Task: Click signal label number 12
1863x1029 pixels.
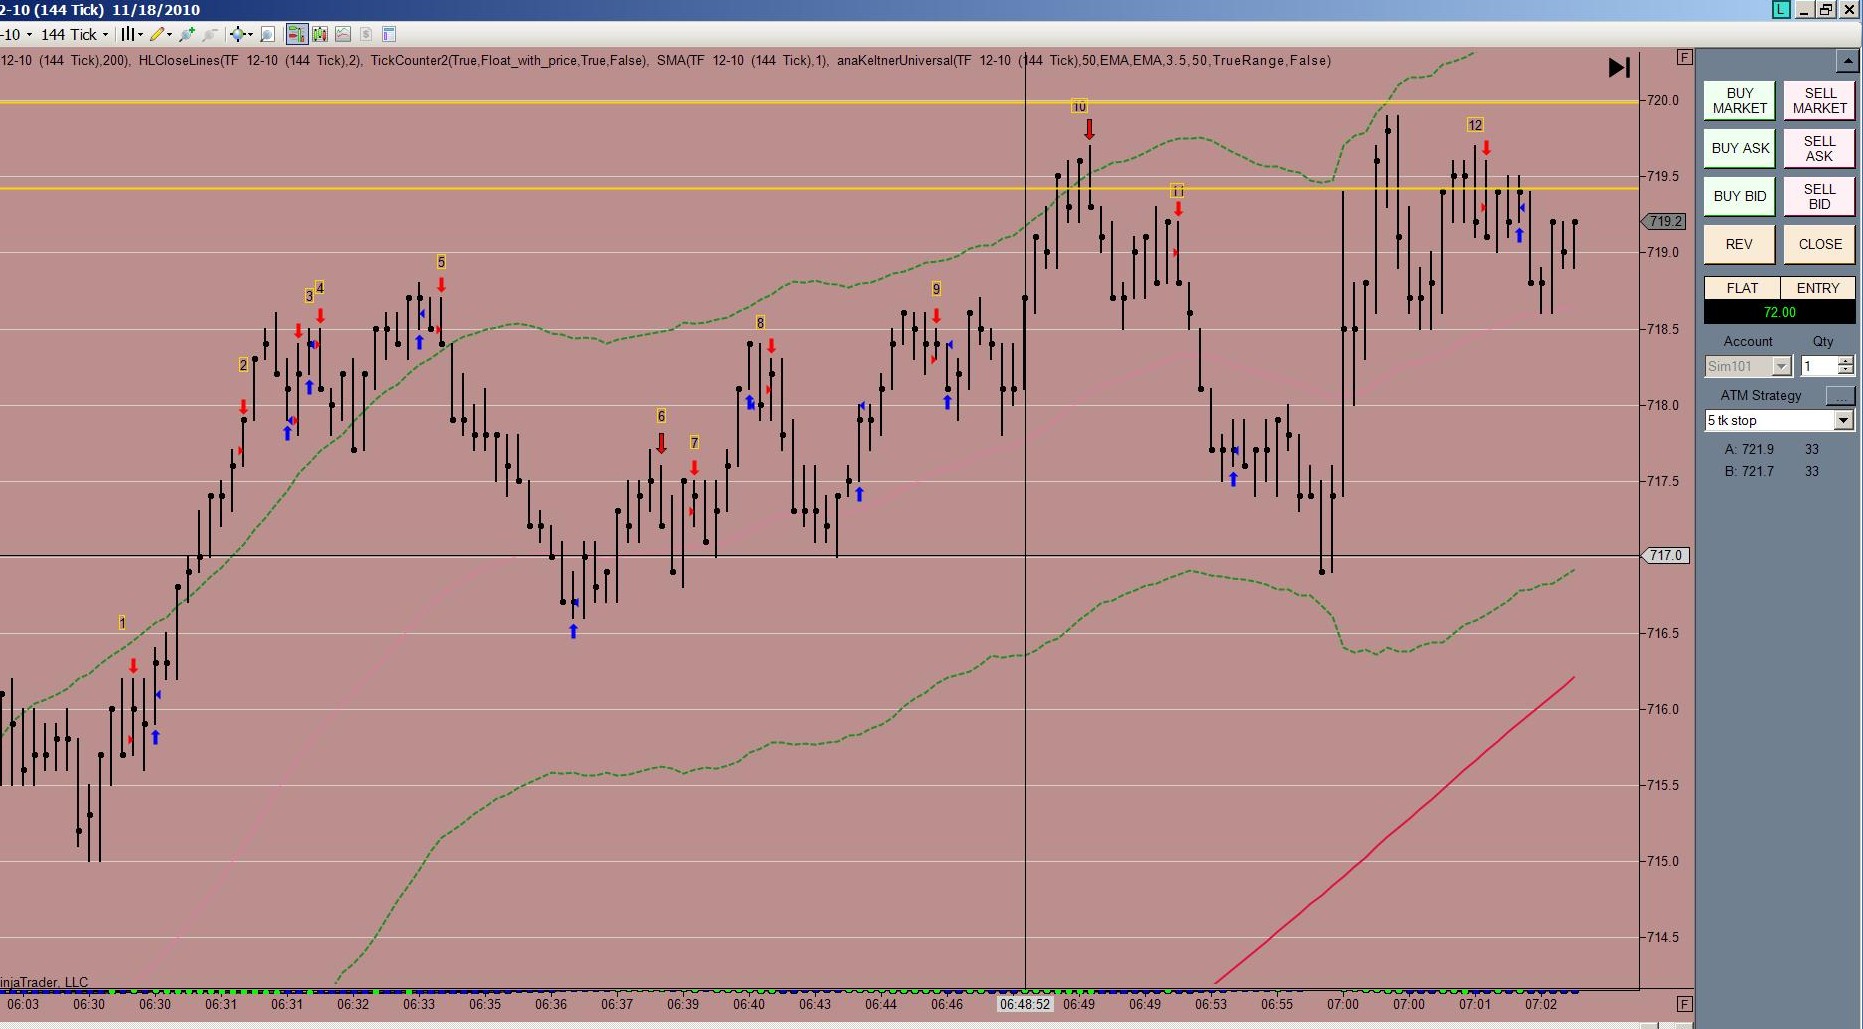Action: pos(1475,125)
